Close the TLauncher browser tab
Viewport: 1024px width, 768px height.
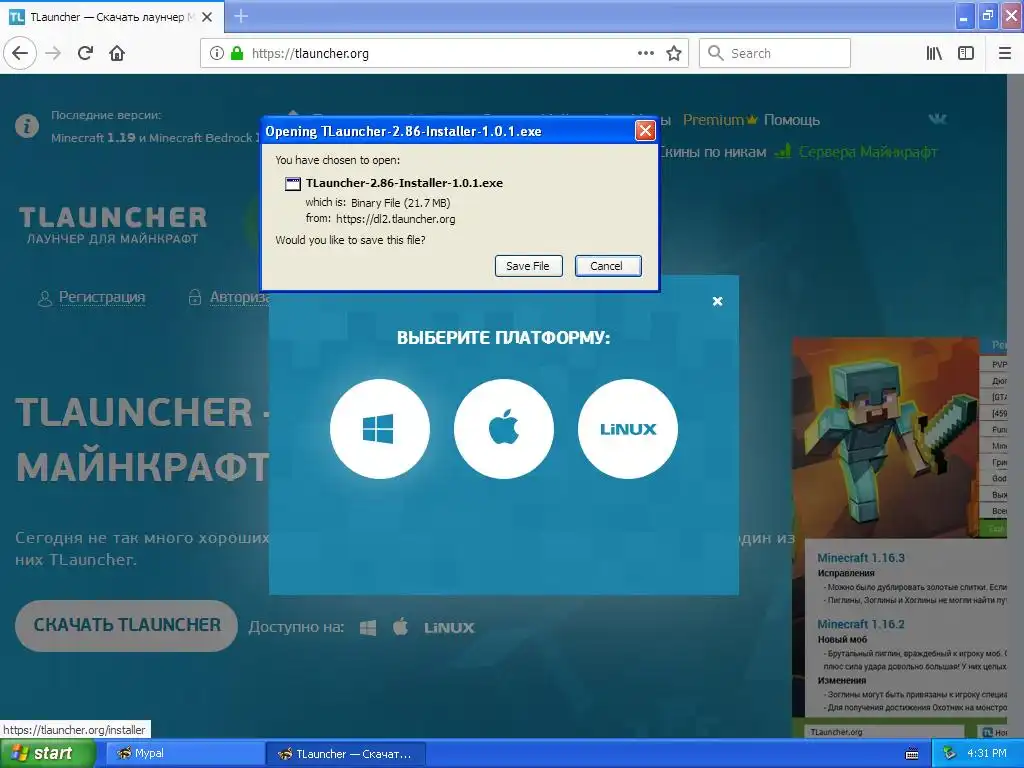[x=207, y=17]
